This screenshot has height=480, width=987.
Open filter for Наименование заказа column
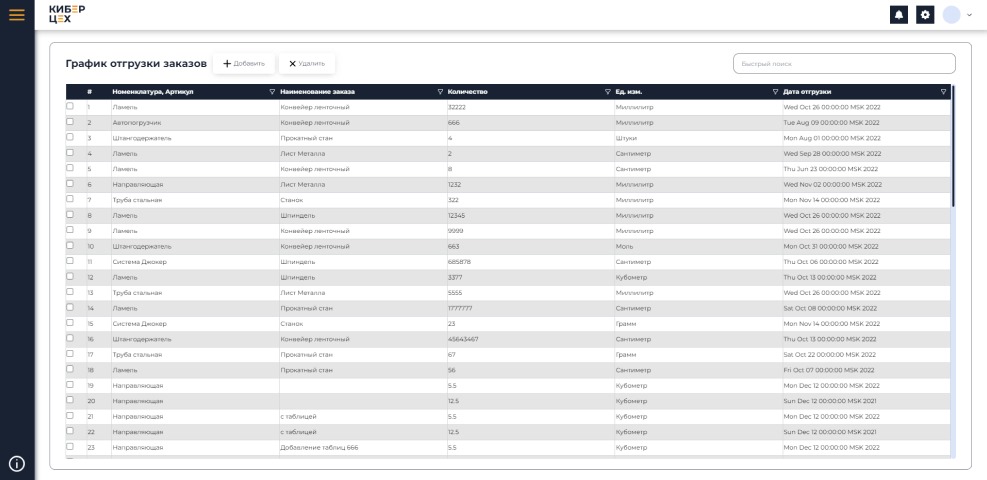pyautogui.click(x=440, y=92)
